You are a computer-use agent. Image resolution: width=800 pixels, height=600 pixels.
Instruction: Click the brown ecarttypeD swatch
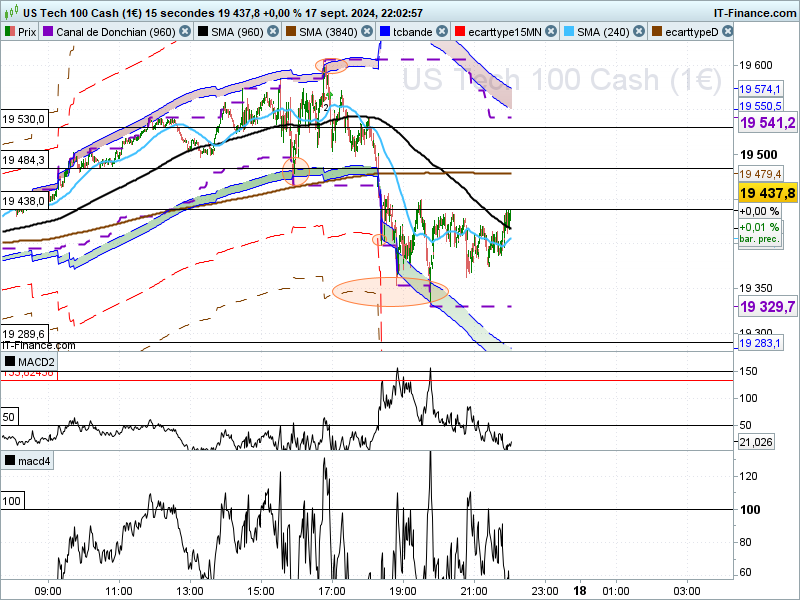pos(657,32)
